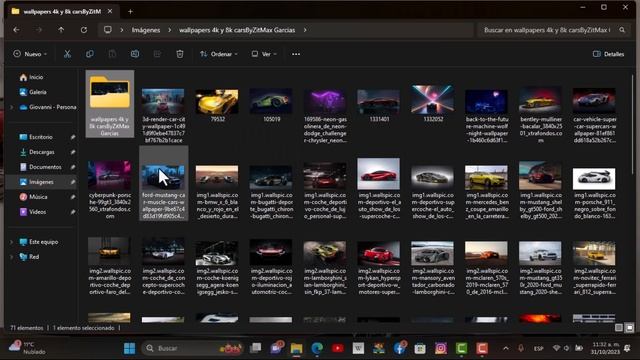Click the Copy icon in toolbar
The image size is (640, 360).
click(x=89, y=54)
